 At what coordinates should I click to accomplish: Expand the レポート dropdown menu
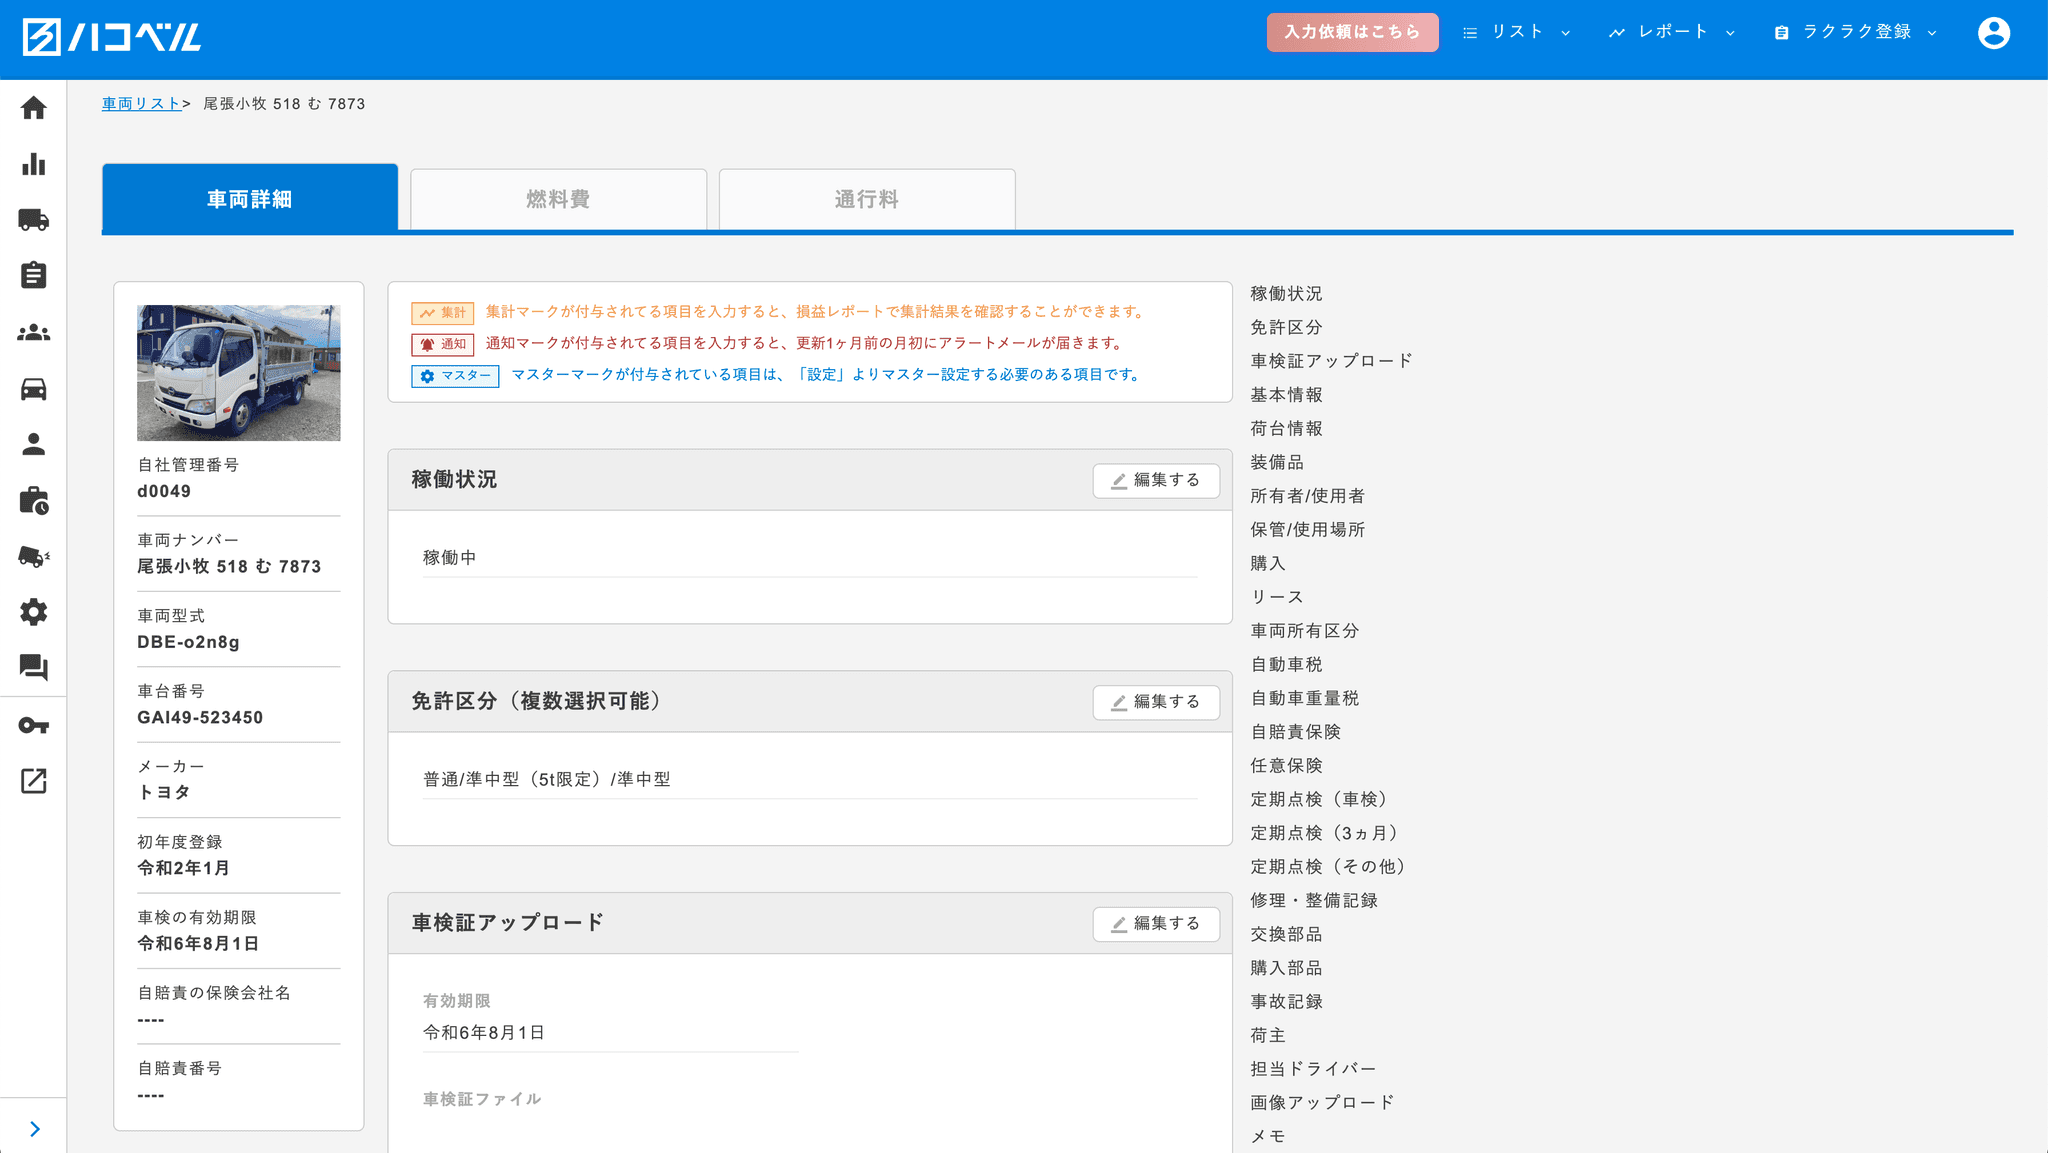pyautogui.click(x=1672, y=32)
